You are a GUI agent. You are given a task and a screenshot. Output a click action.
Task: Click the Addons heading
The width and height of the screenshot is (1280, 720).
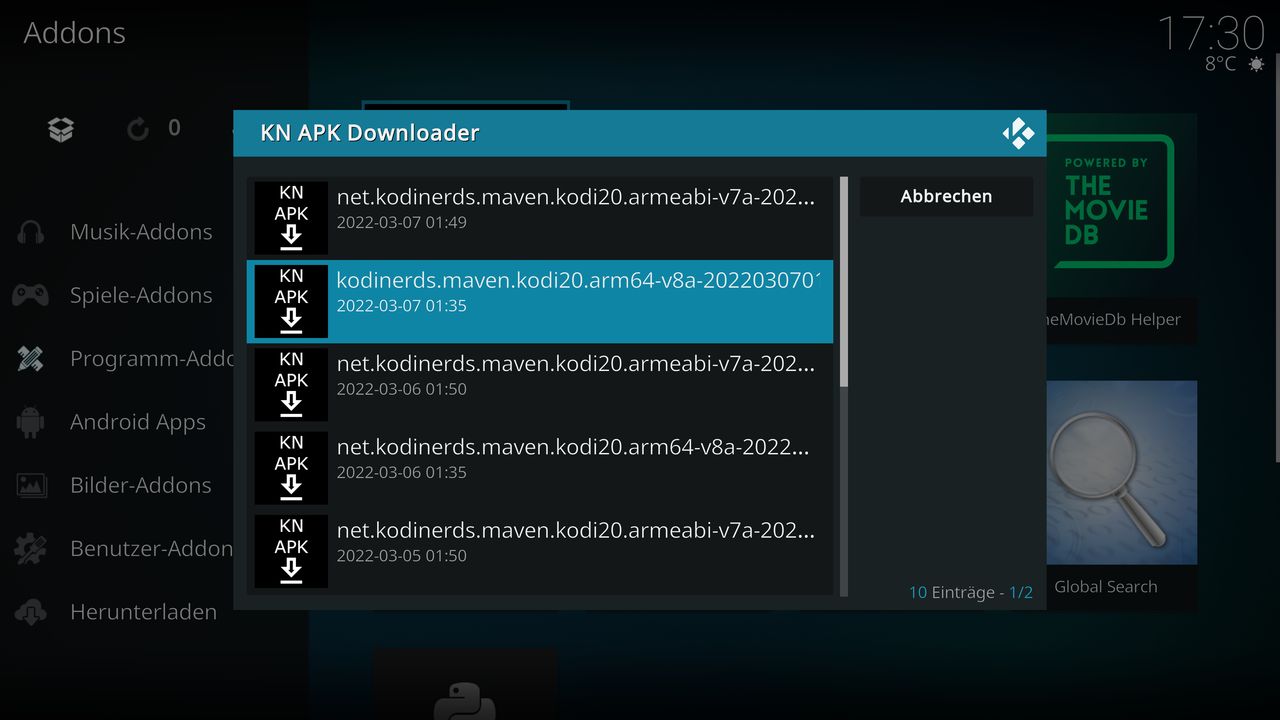click(75, 33)
